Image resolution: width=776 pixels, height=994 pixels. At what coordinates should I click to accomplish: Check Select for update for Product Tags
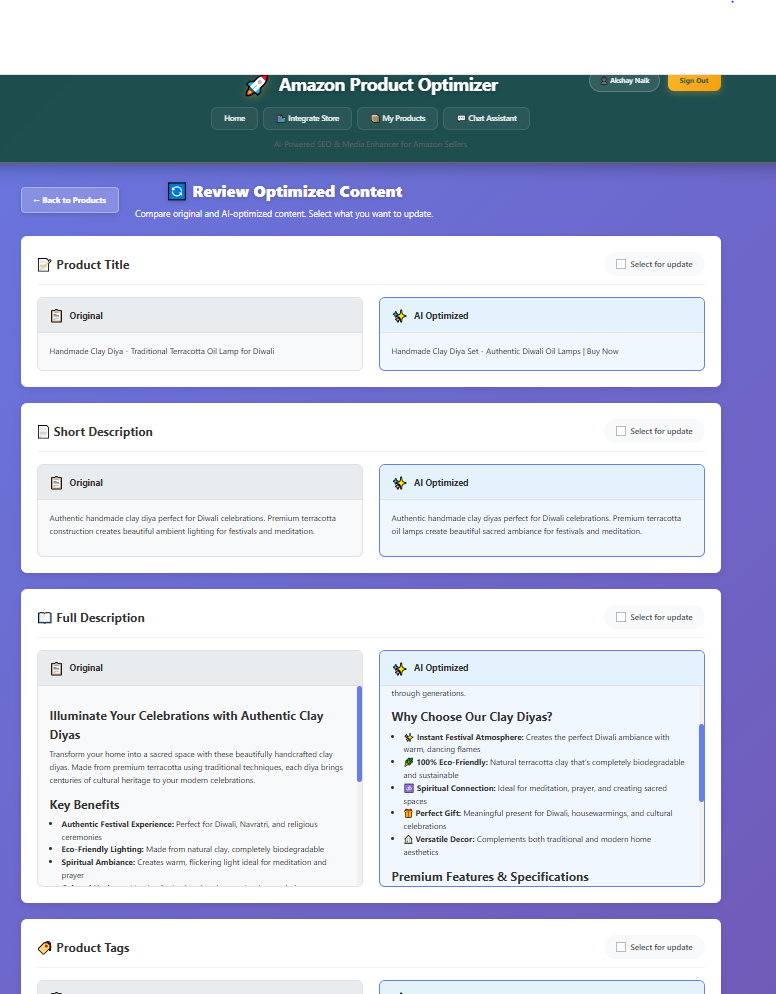point(621,947)
